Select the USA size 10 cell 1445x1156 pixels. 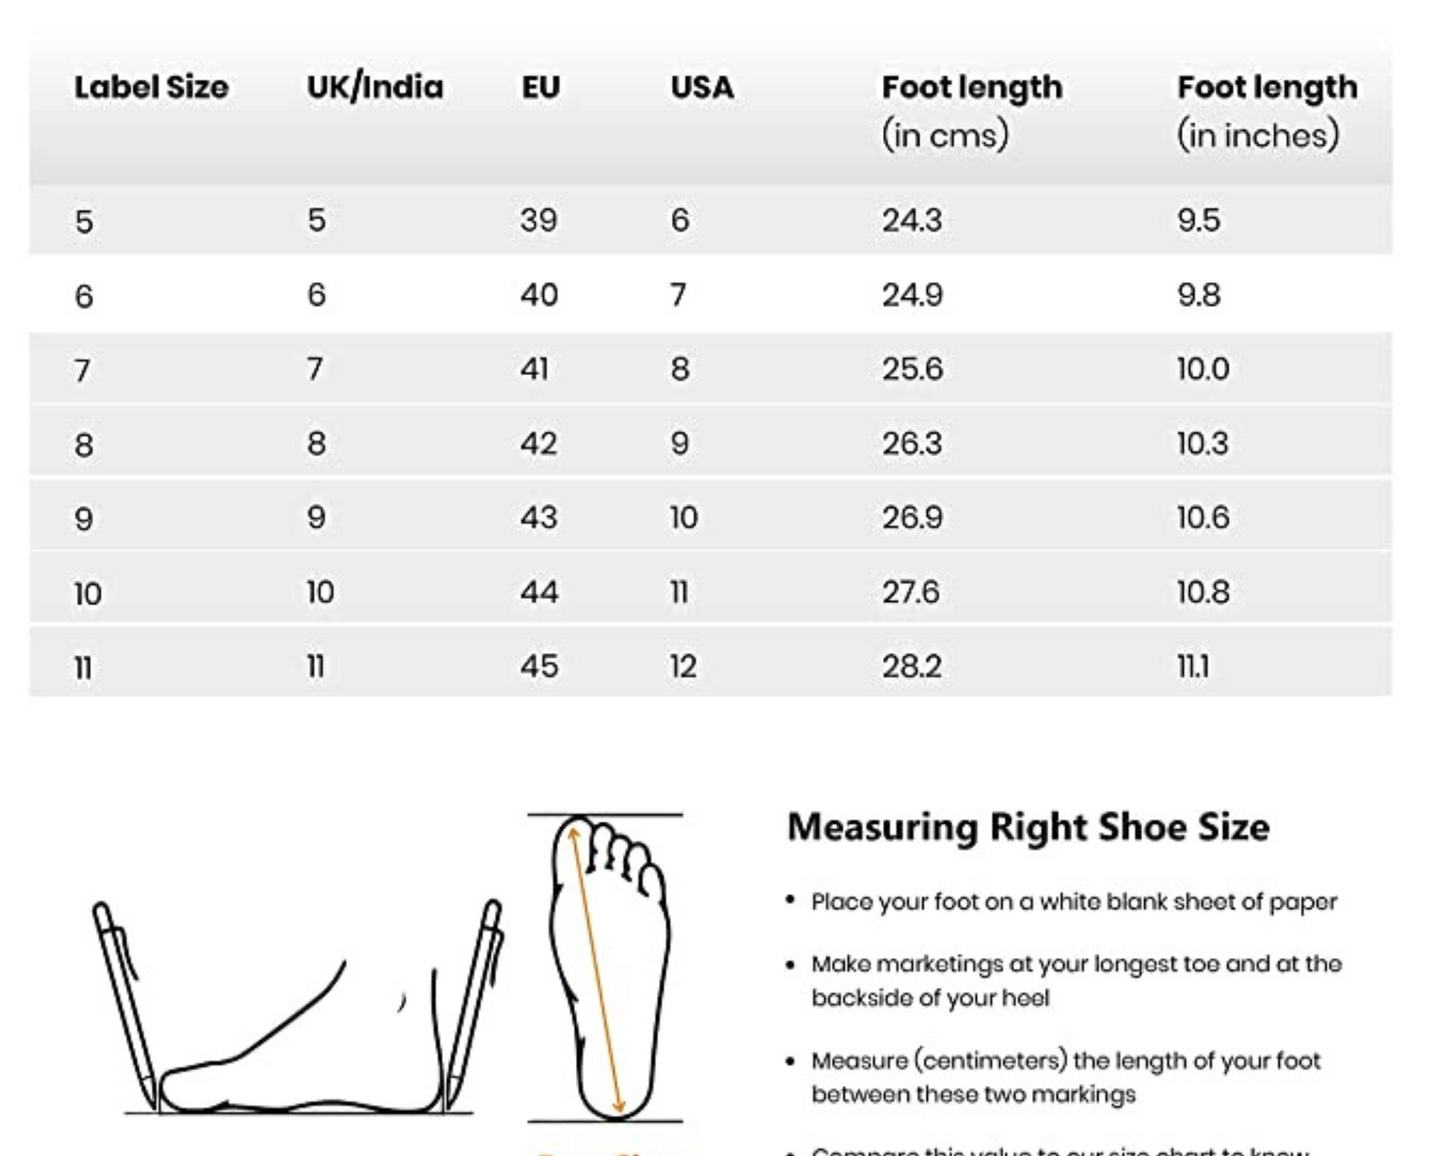(x=684, y=518)
